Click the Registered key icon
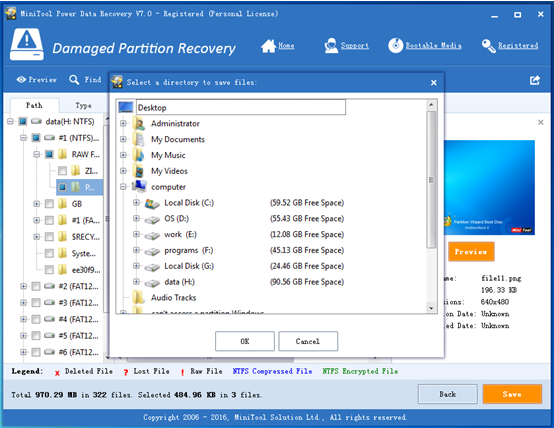The width and height of the screenshot is (554, 428). [489, 46]
